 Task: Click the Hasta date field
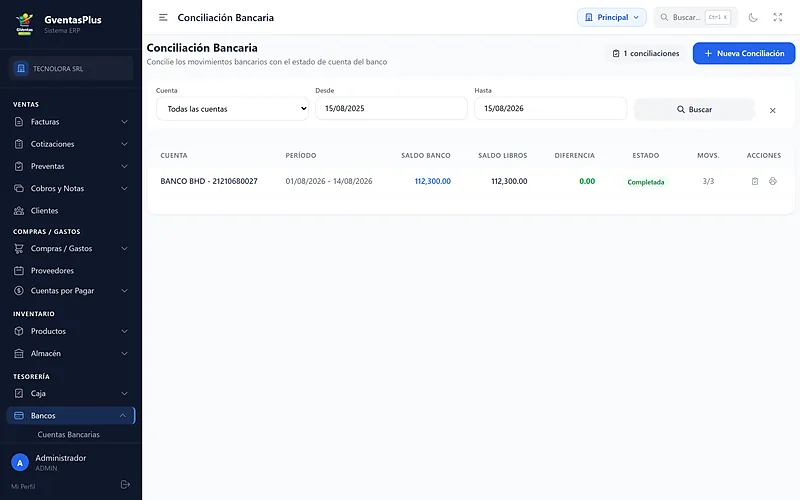(x=551, y=108)
